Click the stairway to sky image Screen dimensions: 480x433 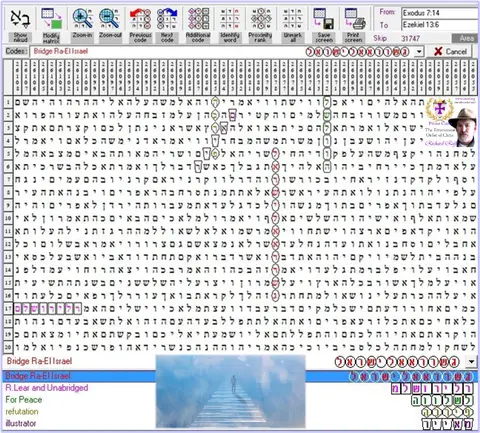point(230,391)
